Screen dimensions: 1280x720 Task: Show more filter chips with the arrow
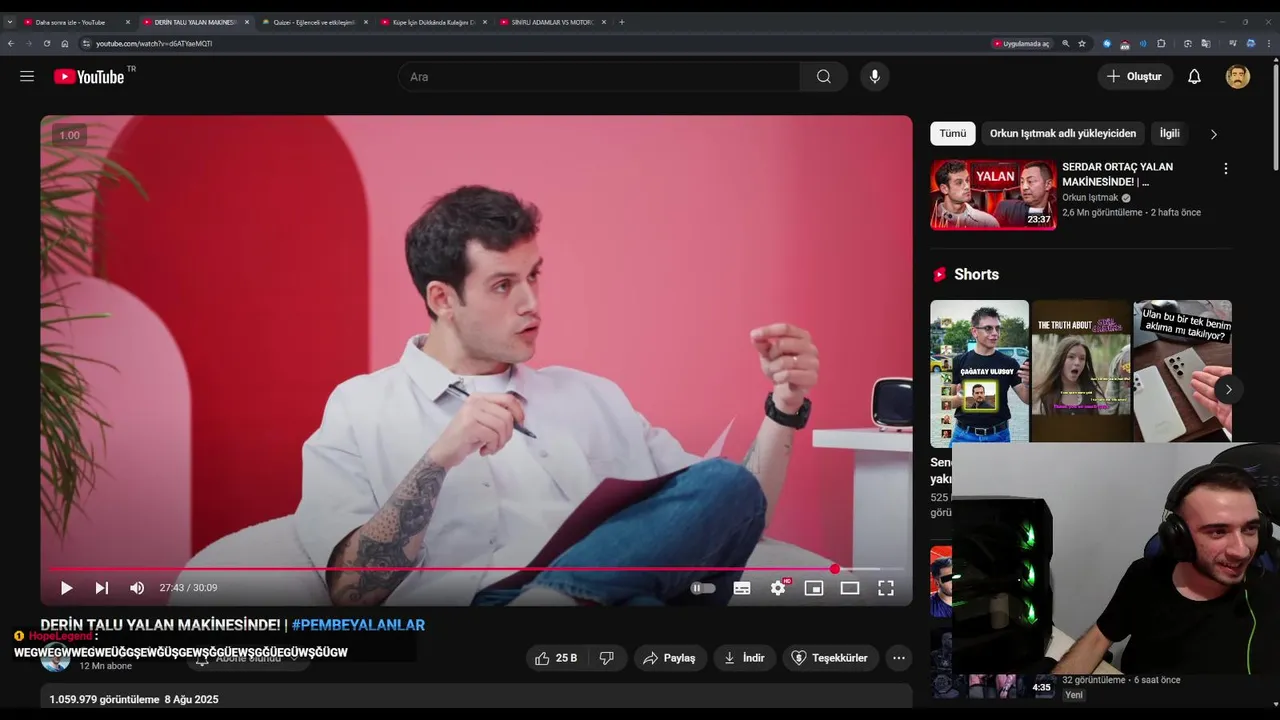point(1214,134)
